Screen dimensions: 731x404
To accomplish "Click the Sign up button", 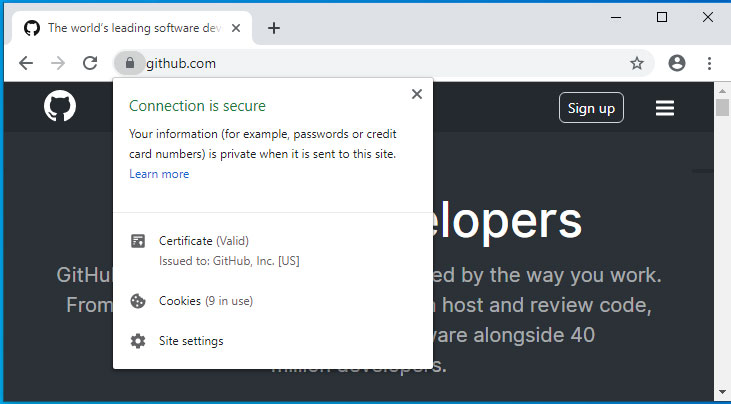I will (x=591, y=108).
